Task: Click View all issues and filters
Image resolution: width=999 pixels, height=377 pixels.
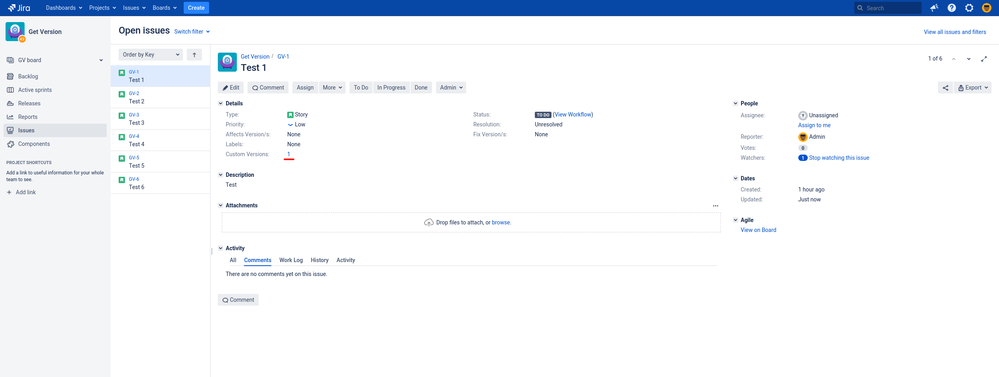Action: coord(955,32)
